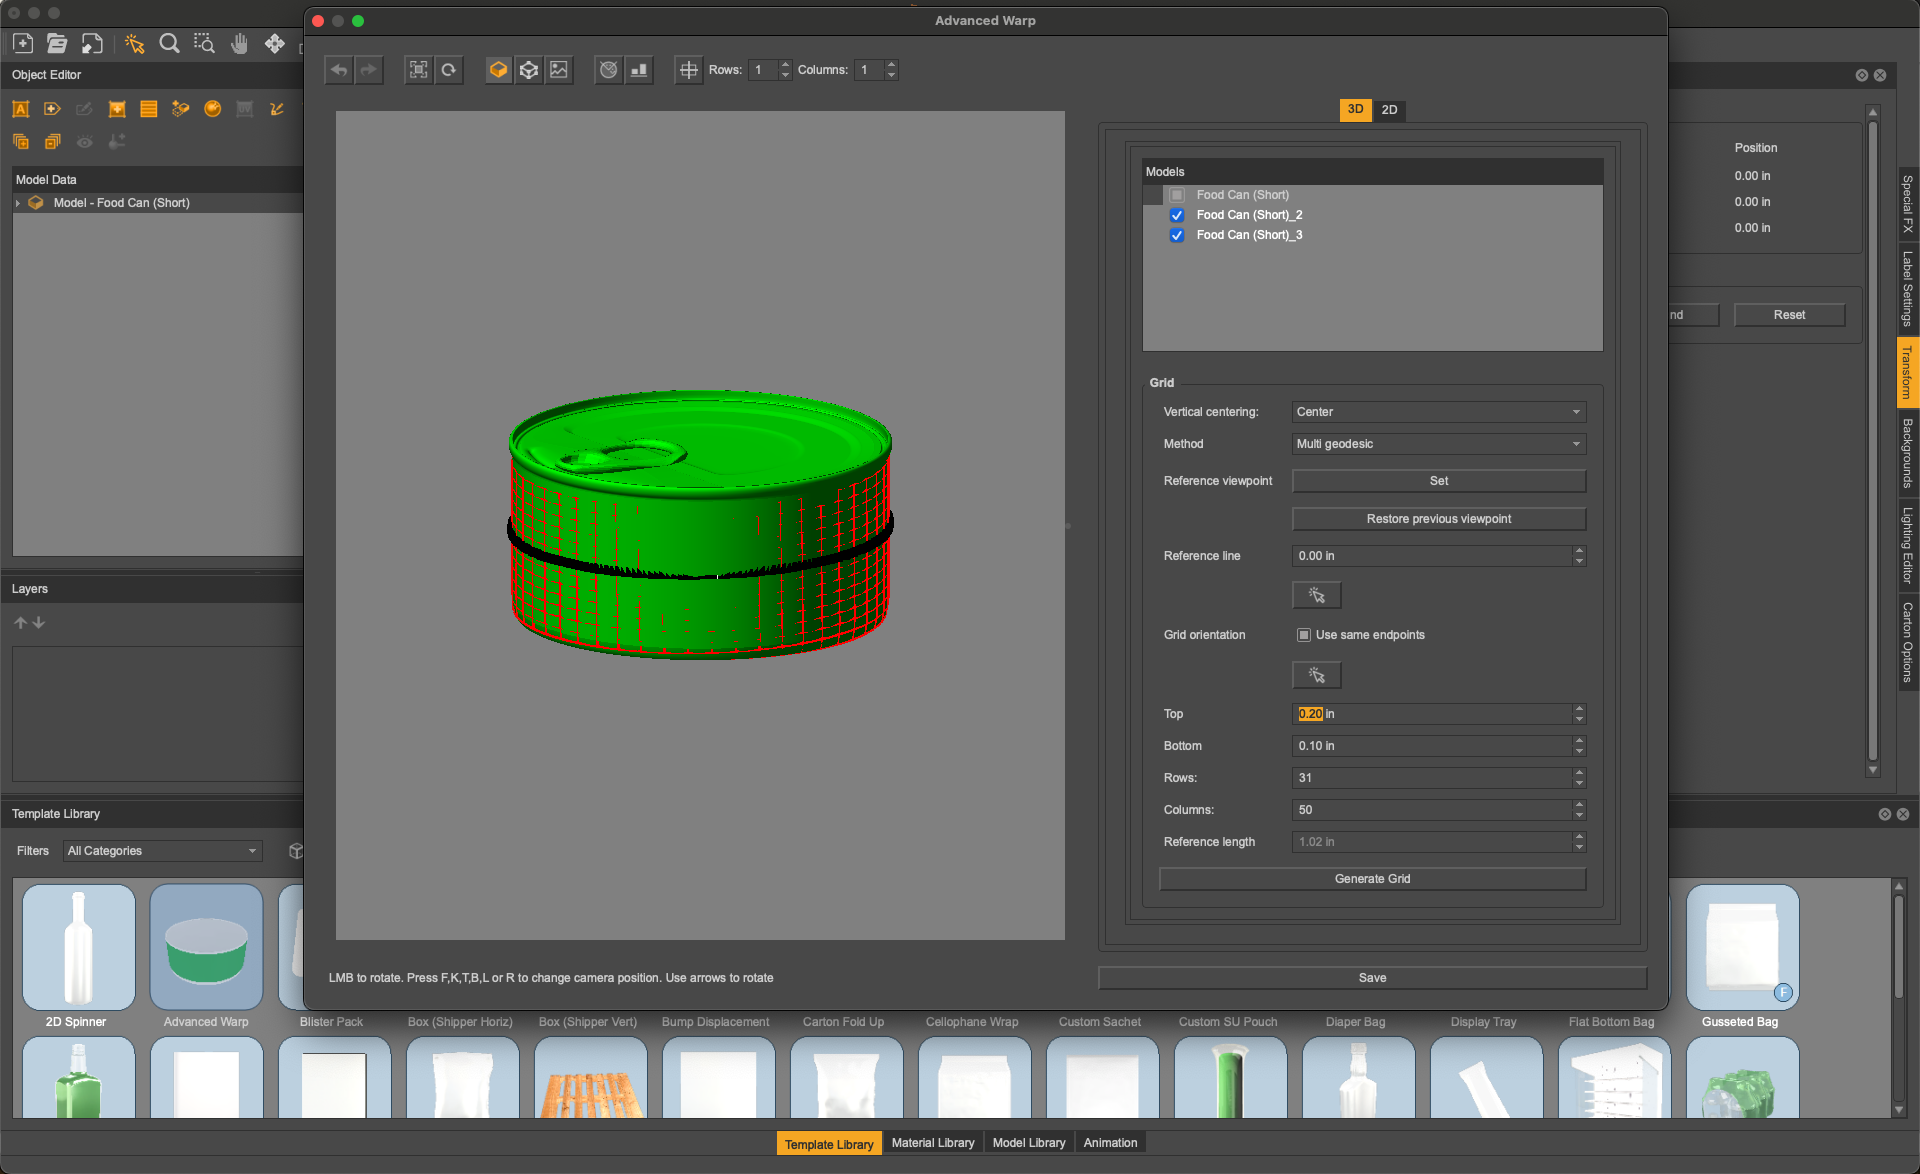Click the rotate reset icon in warp toolbar

pos(449,70)
